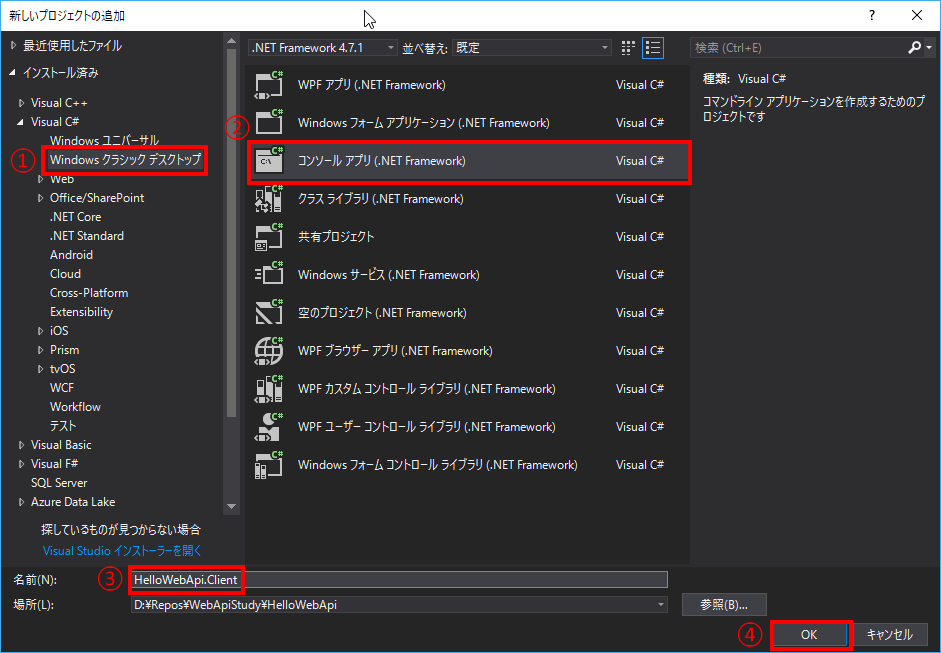Select the Windows フォーム コントロール ライブラリ icon

click(268, 465)
